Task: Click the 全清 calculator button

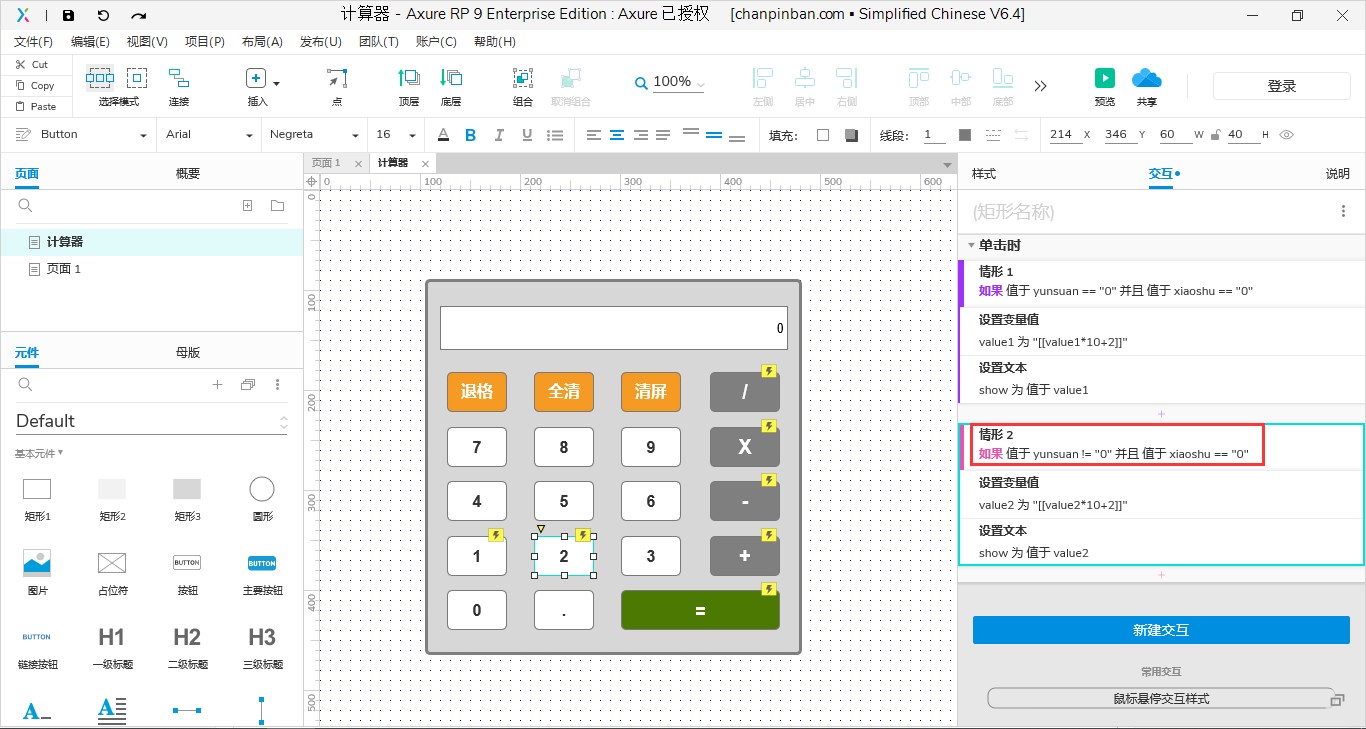Action: 564,391
